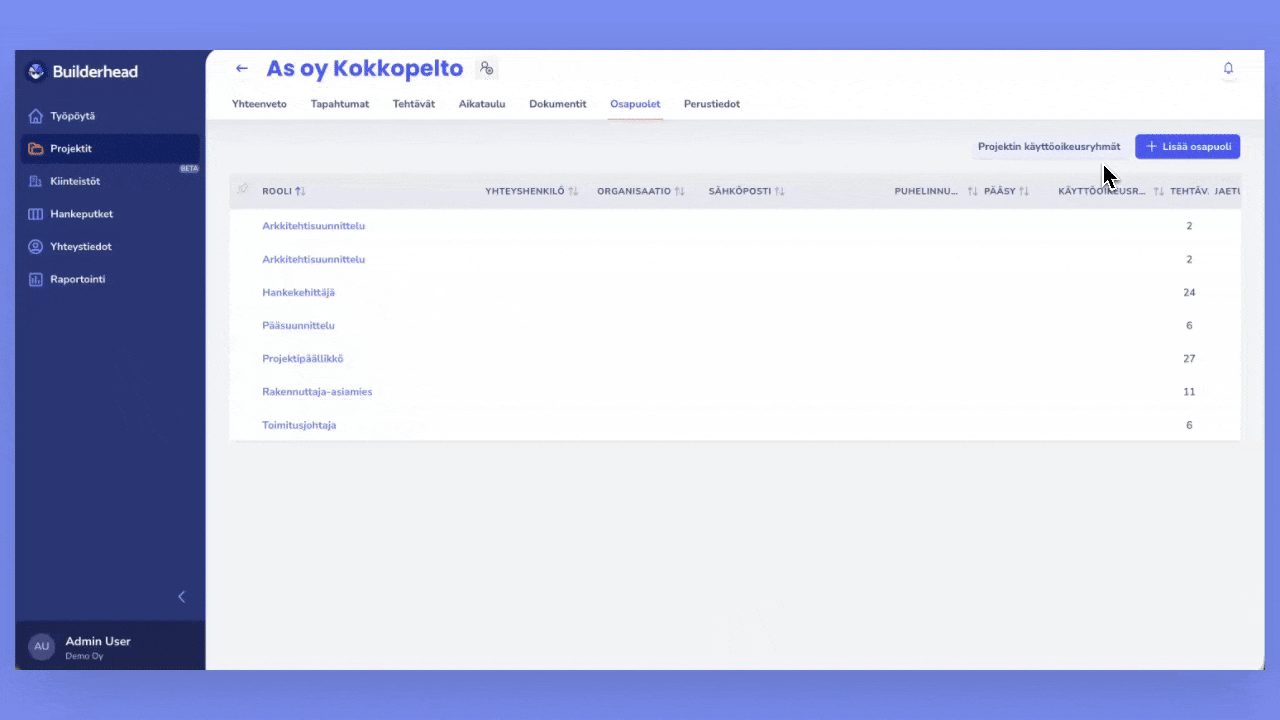The image size is (1280, 720).
Task: Select the Rakennuttaja-asiamies row link
Action: (x=317, y=392)
